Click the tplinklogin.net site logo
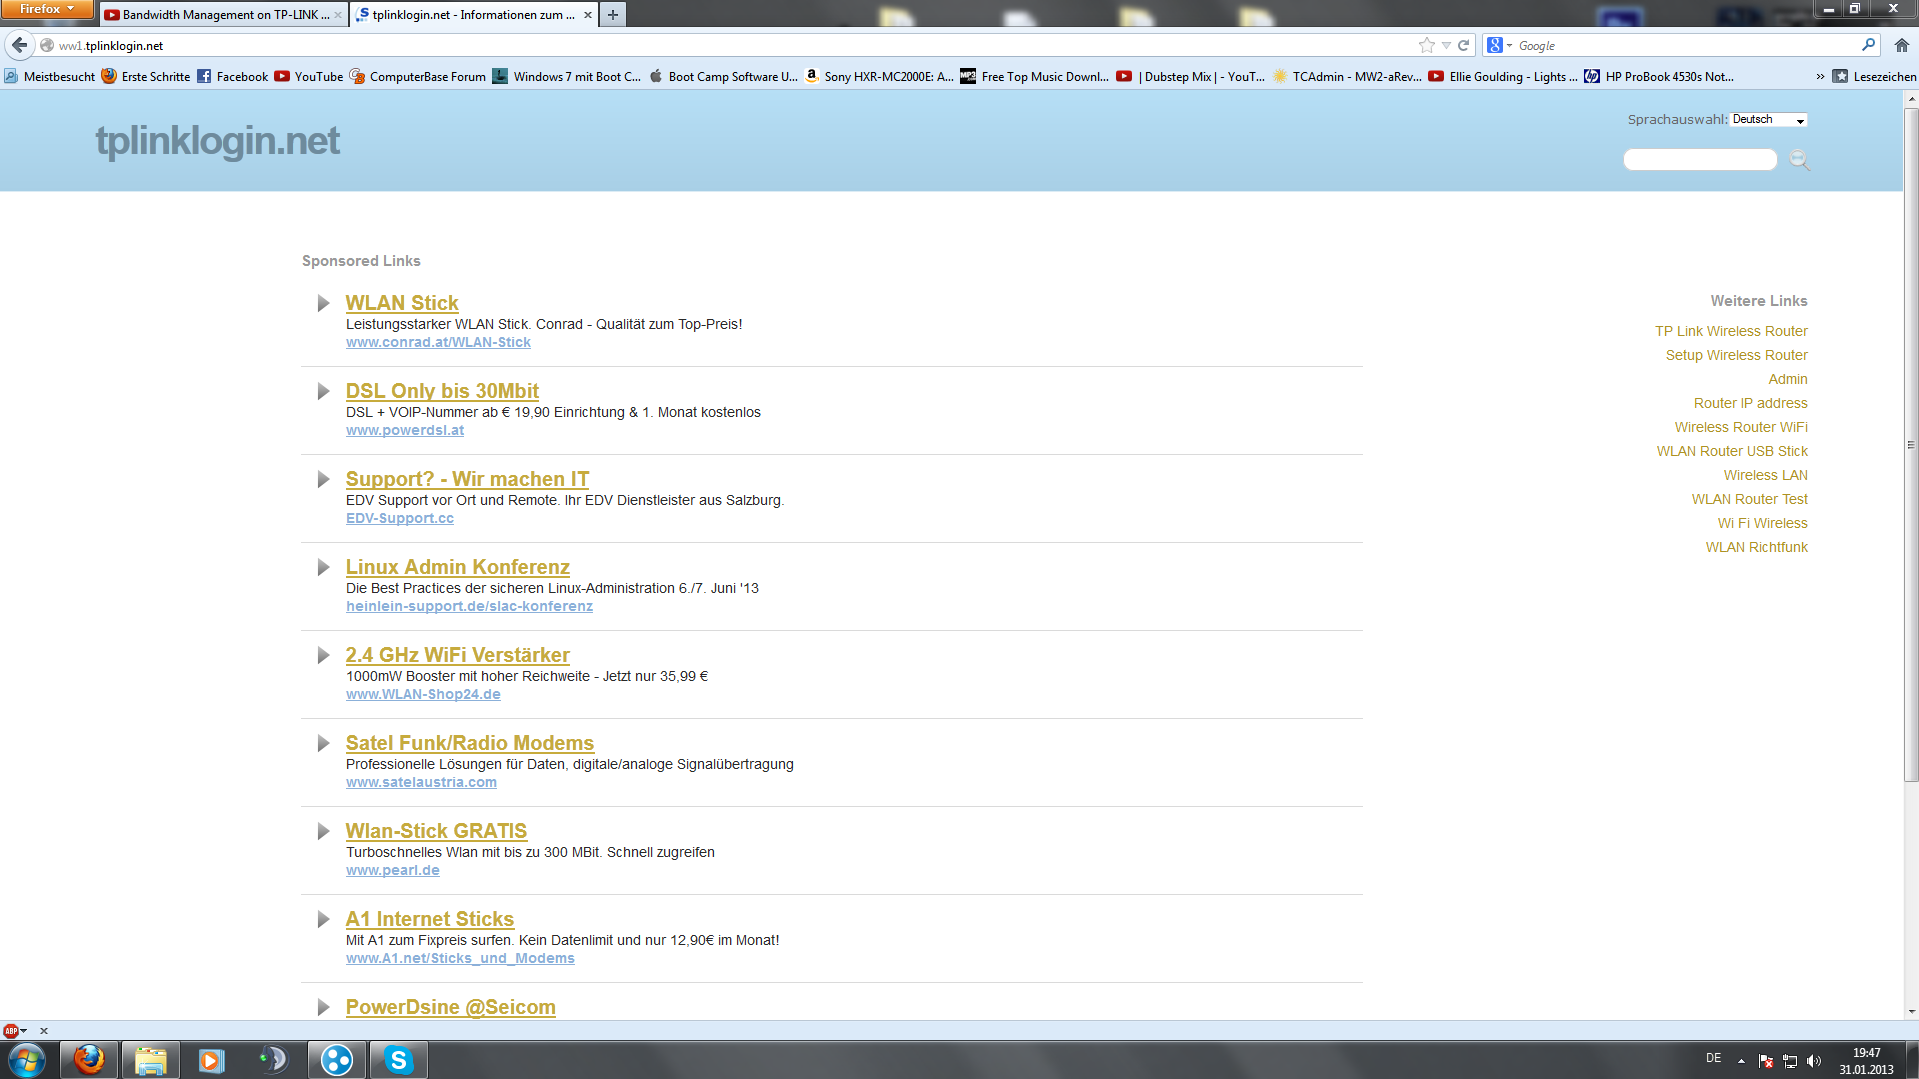The width and height of the screenshot is (1919, 1079). [x=218, y=141]
